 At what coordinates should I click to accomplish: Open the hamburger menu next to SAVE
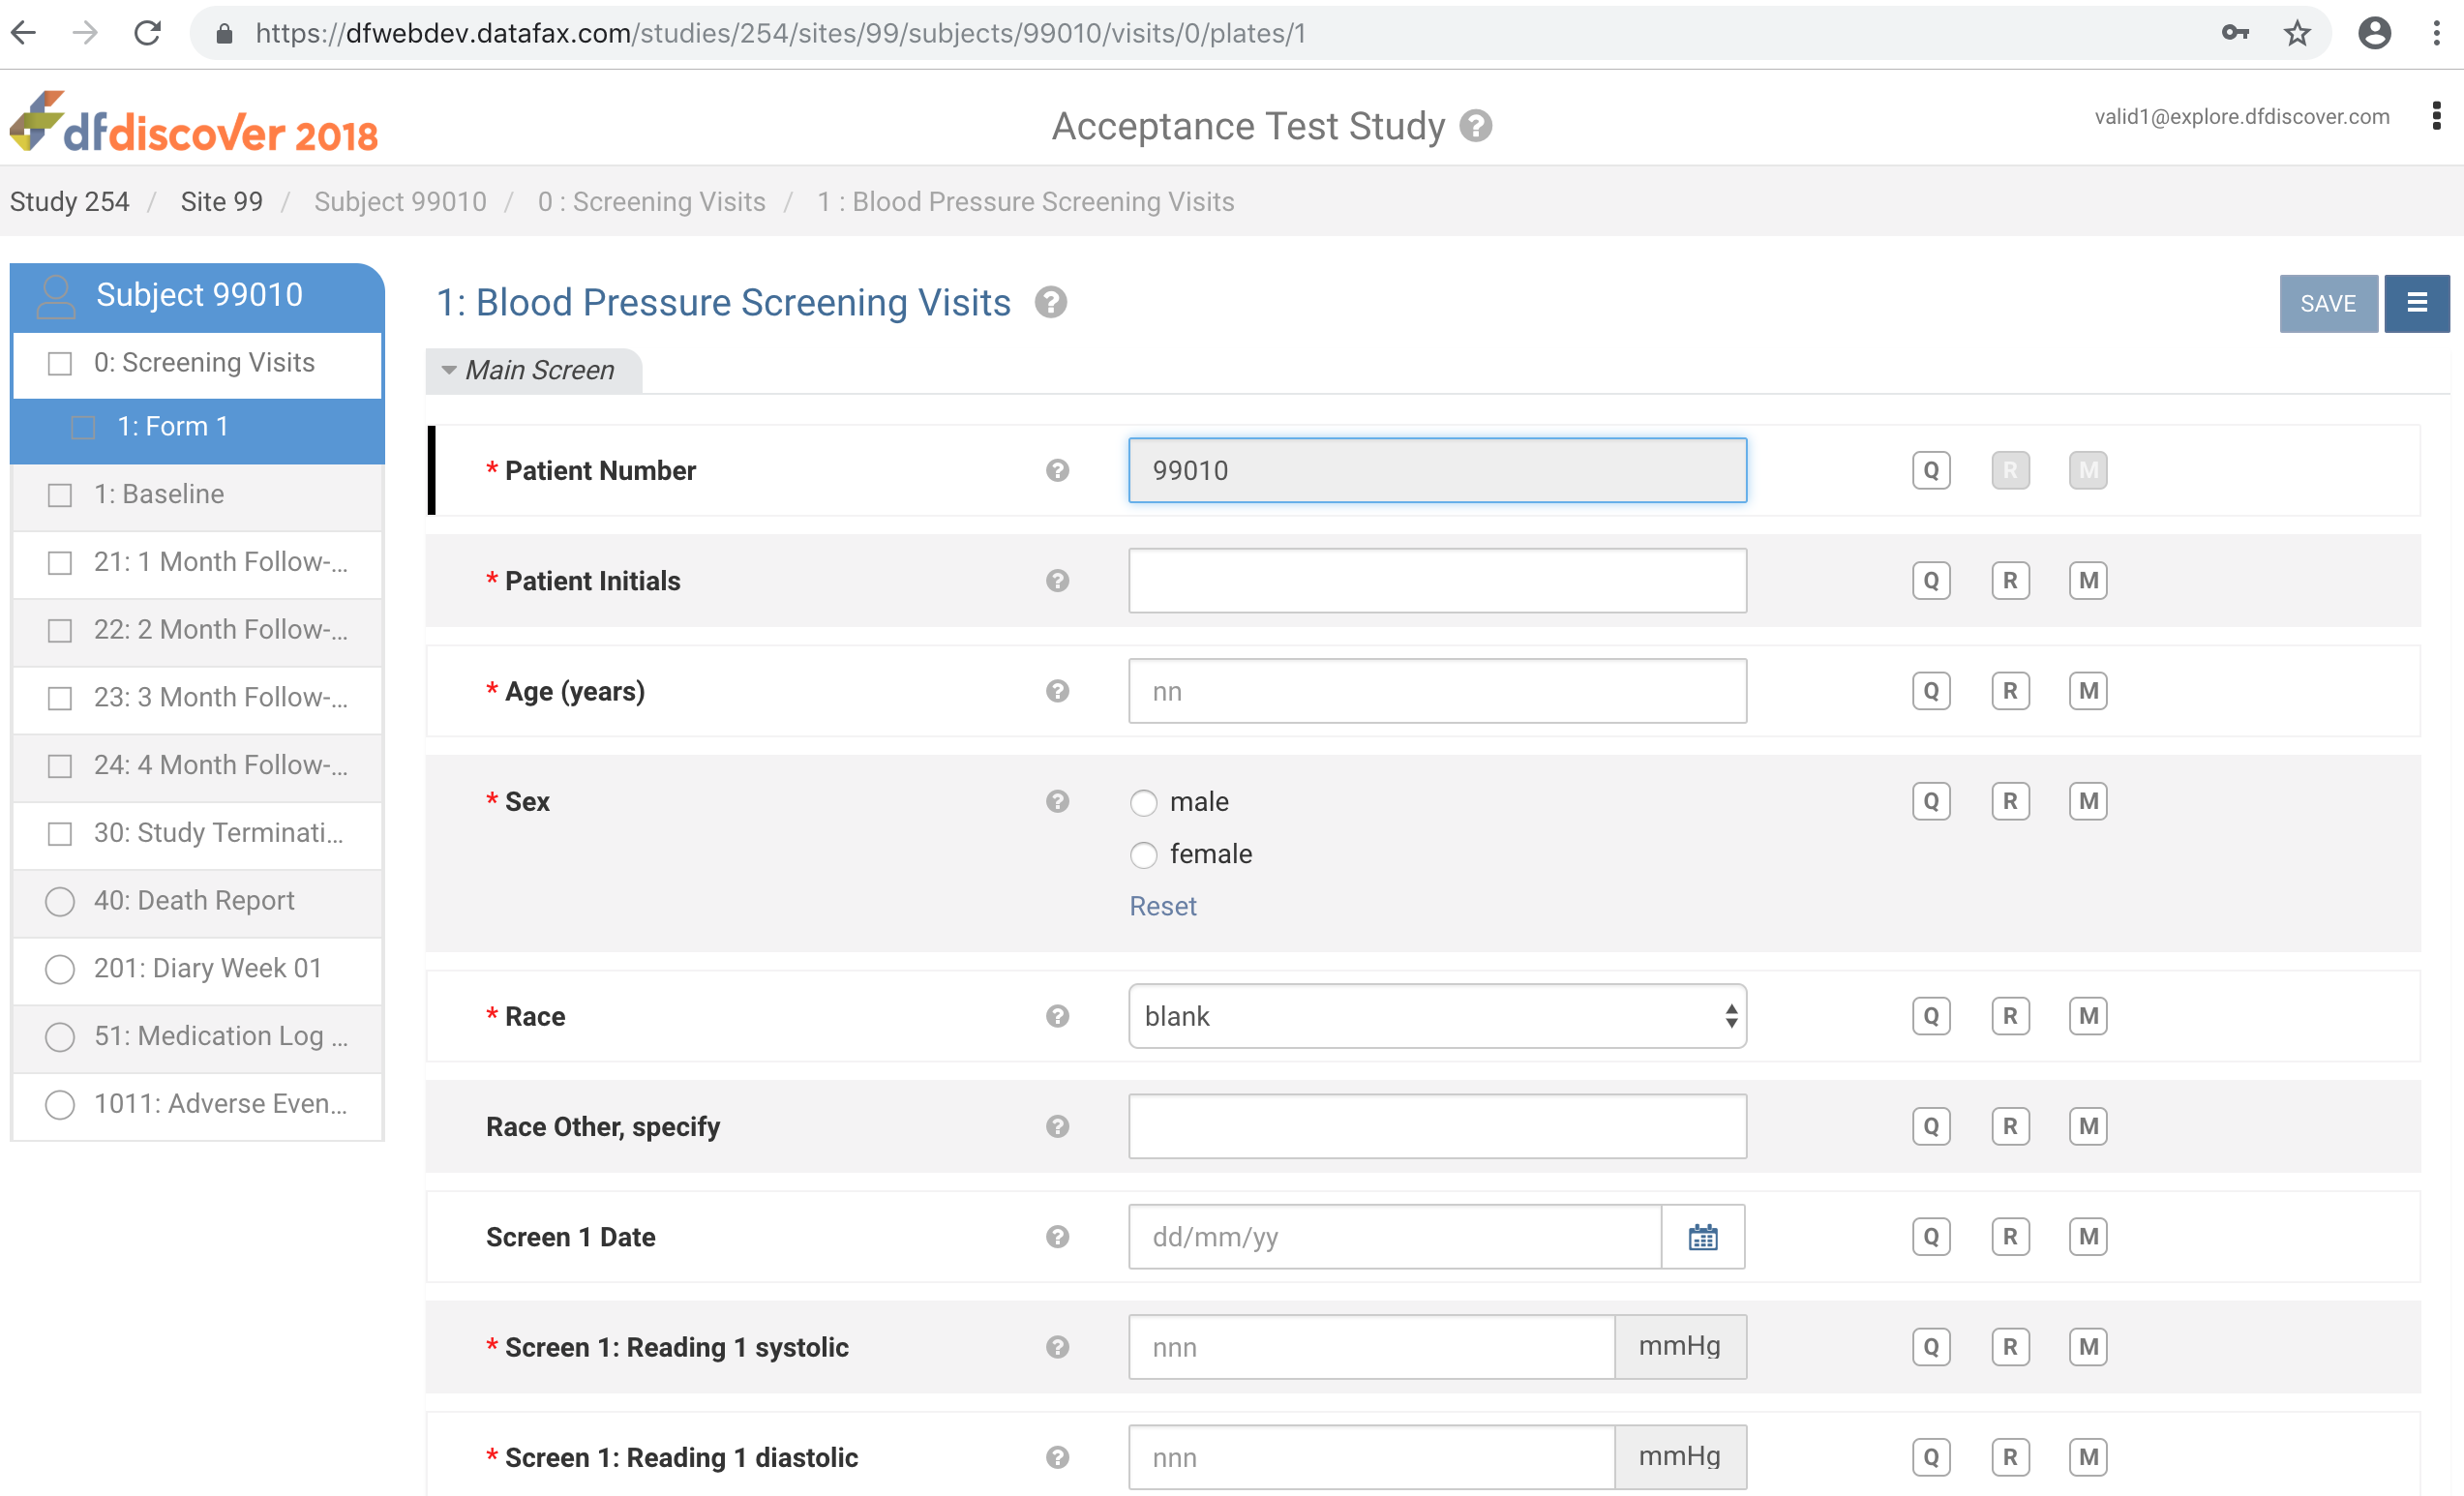coord(2416,303)
